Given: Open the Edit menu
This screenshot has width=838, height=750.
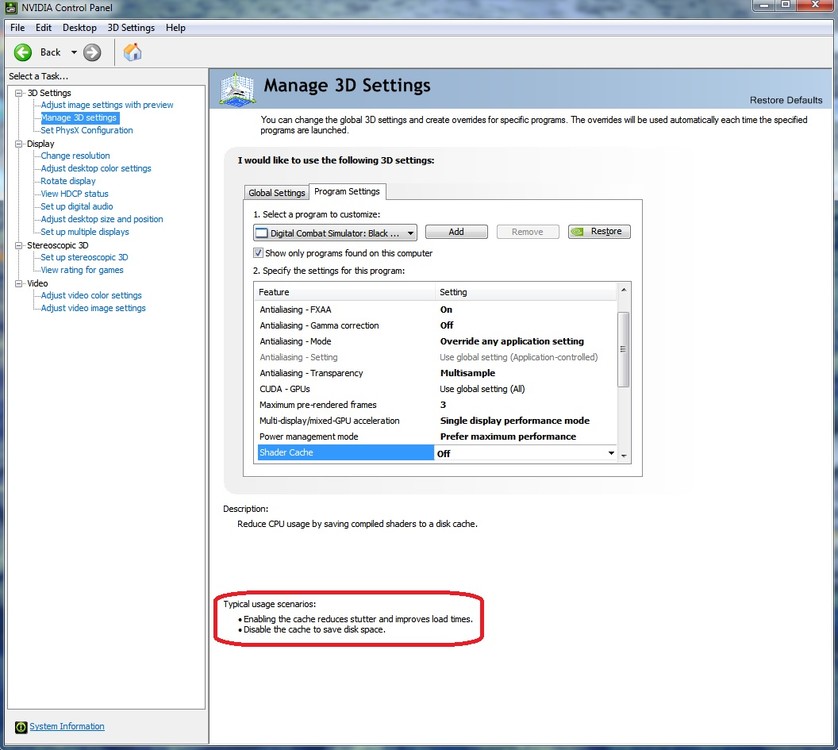Looking at the screenshot, I should click(x=43, y=28).
